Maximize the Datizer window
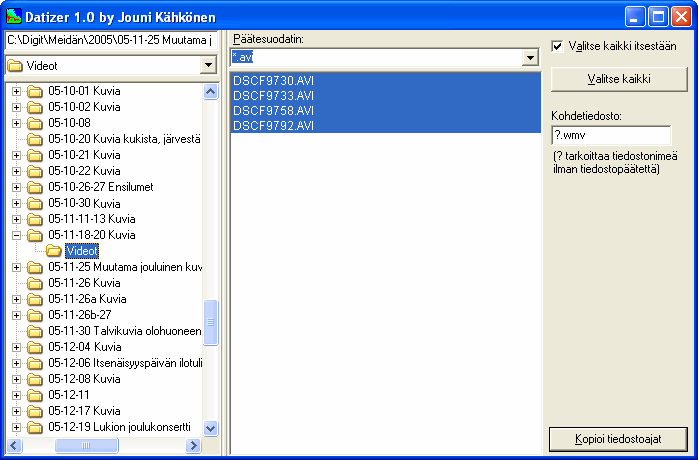The height and width of the screenshot is (460, 698). click(x=658, y=17)
